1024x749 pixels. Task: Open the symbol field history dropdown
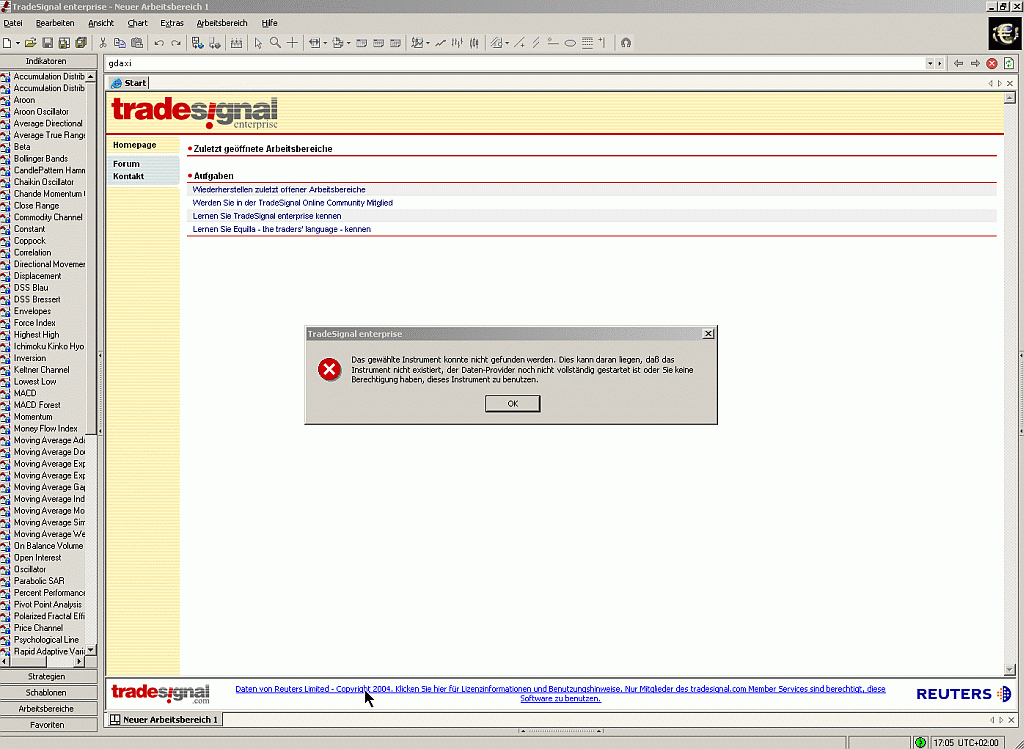coord(930,63)
